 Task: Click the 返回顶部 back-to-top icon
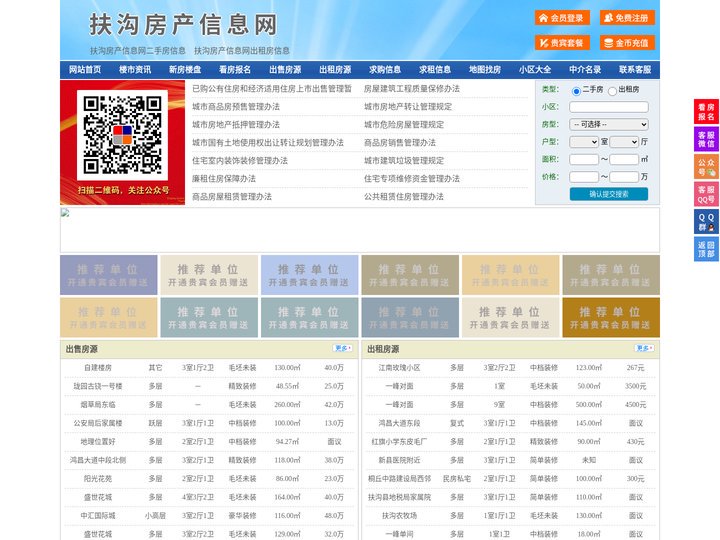pyautogui.click(x=706, y=249)
